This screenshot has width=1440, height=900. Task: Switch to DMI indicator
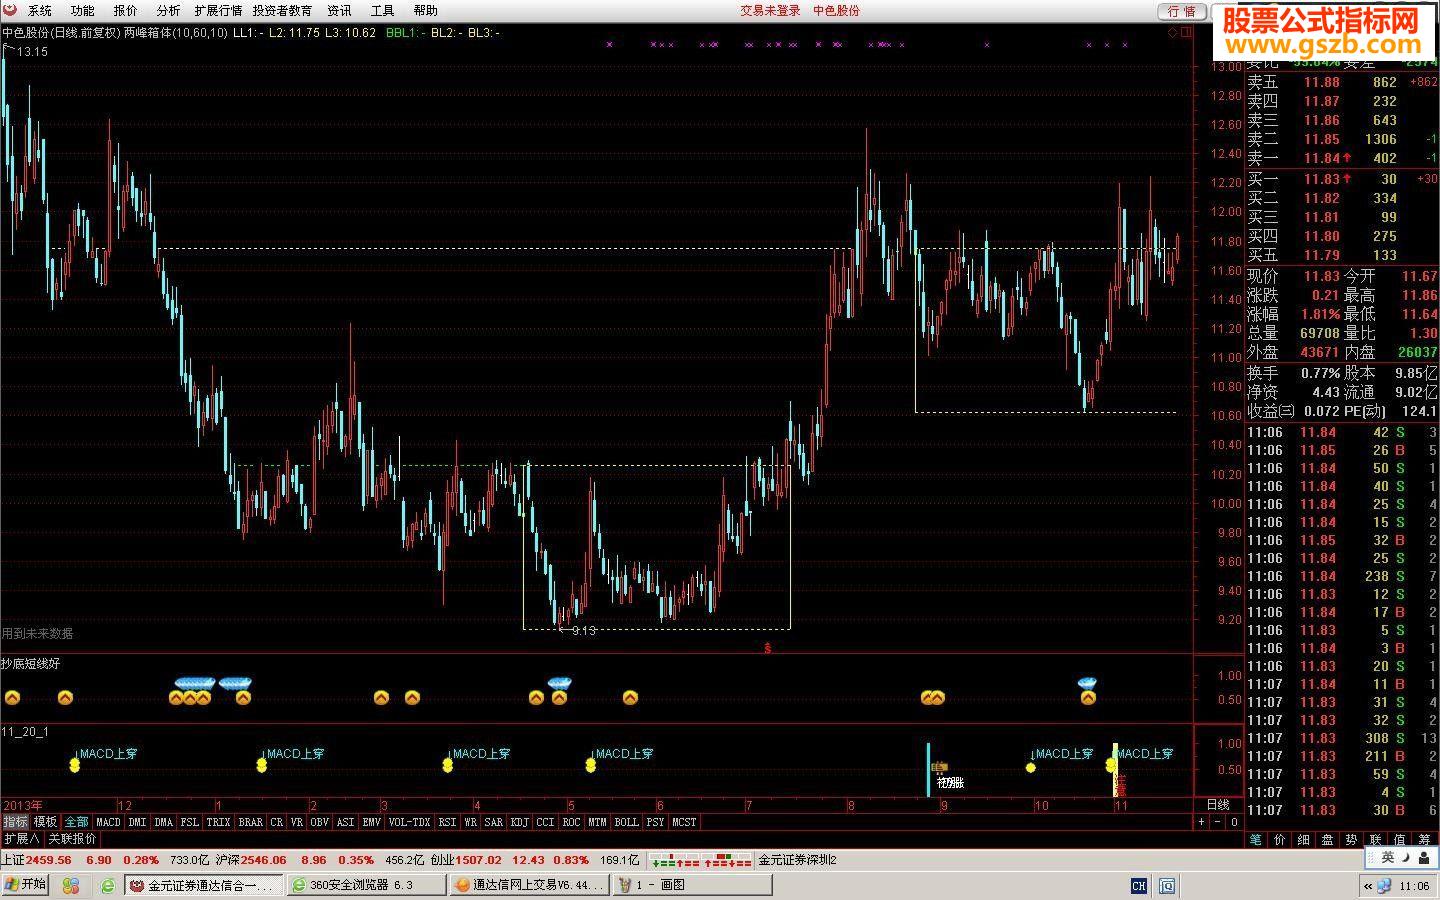tap(137, 822)
